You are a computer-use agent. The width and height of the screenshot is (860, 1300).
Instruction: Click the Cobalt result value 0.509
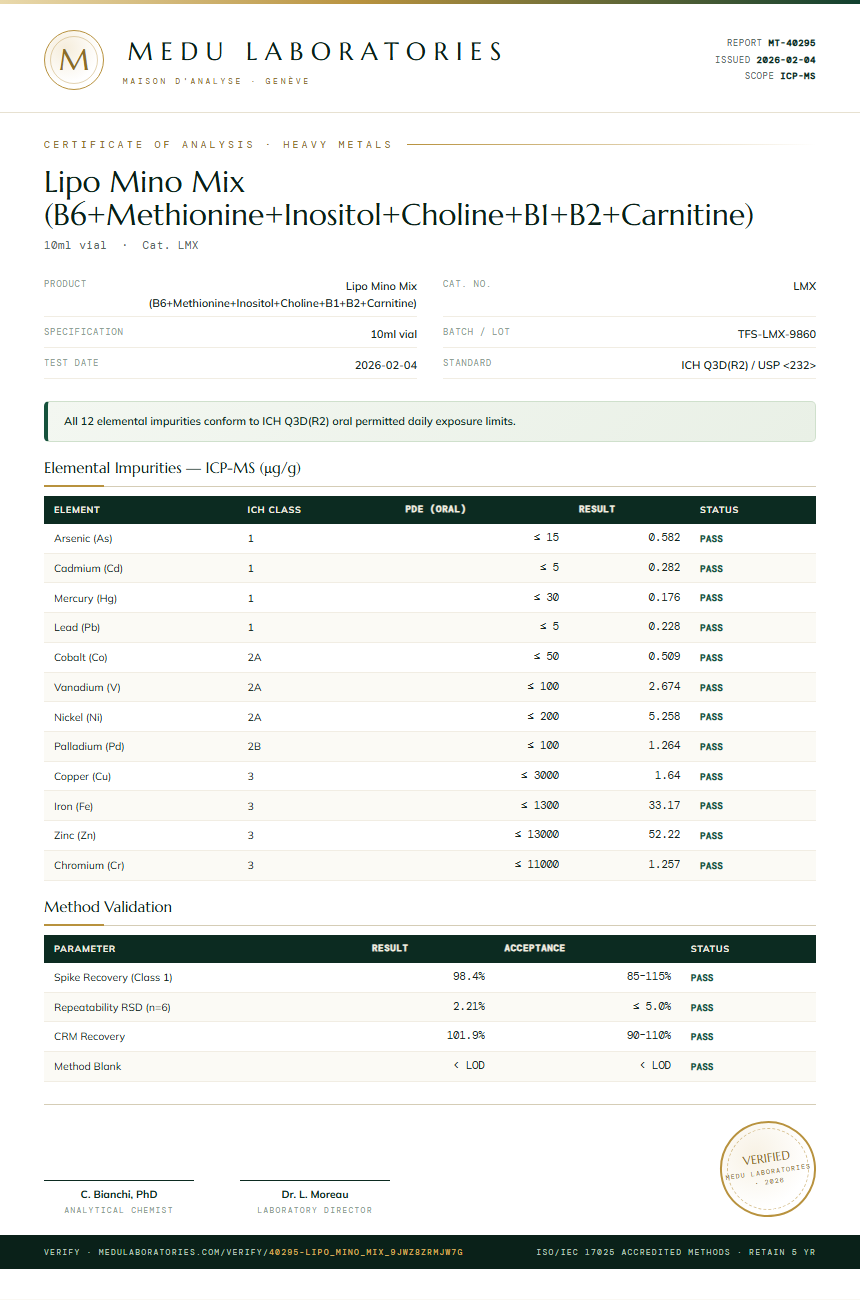pos(664,657)
